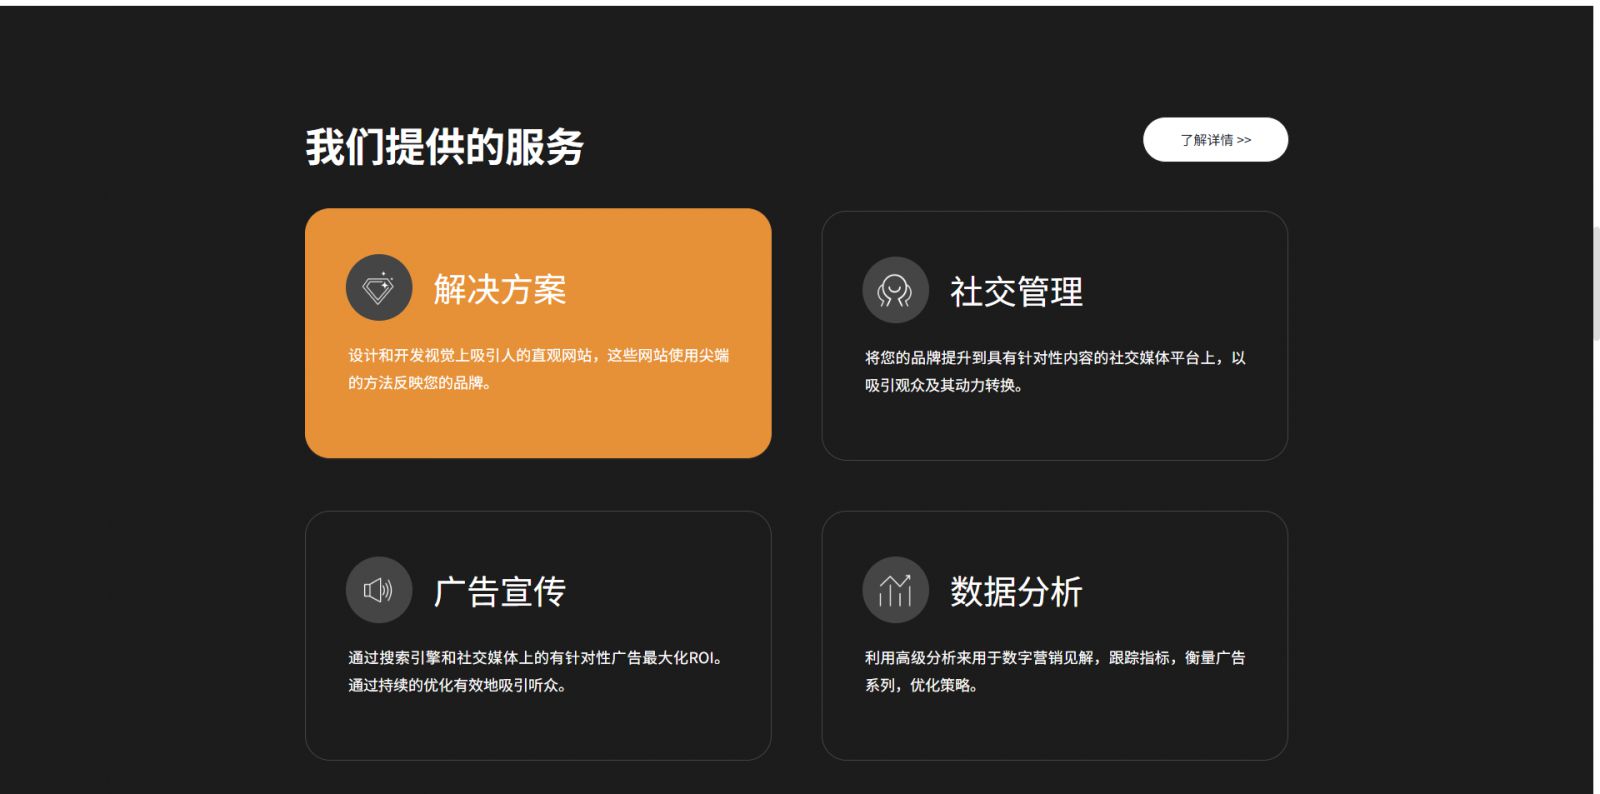The width and height of the screenshot is (1600, 794).
Task: Click the 我们提供的服务 heading
Action: (444, 147)
